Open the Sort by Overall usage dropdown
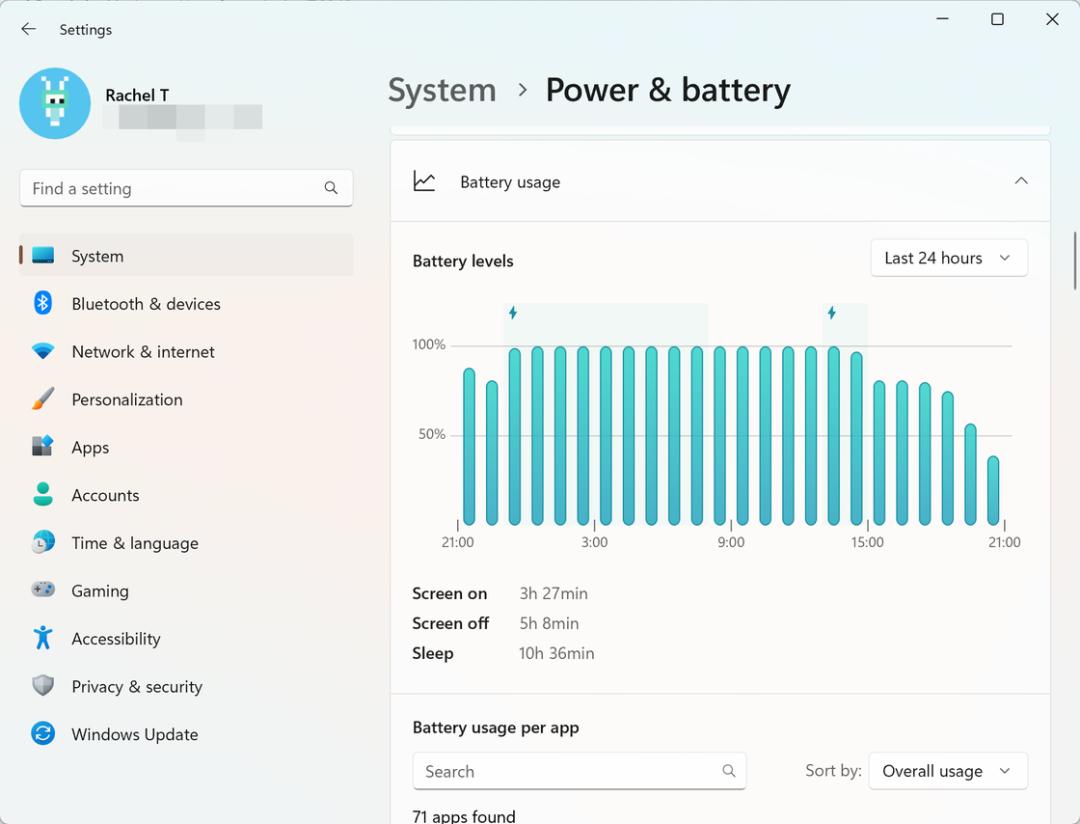Viewport: 1080px width, 824px height. click(x=948, y=771)
